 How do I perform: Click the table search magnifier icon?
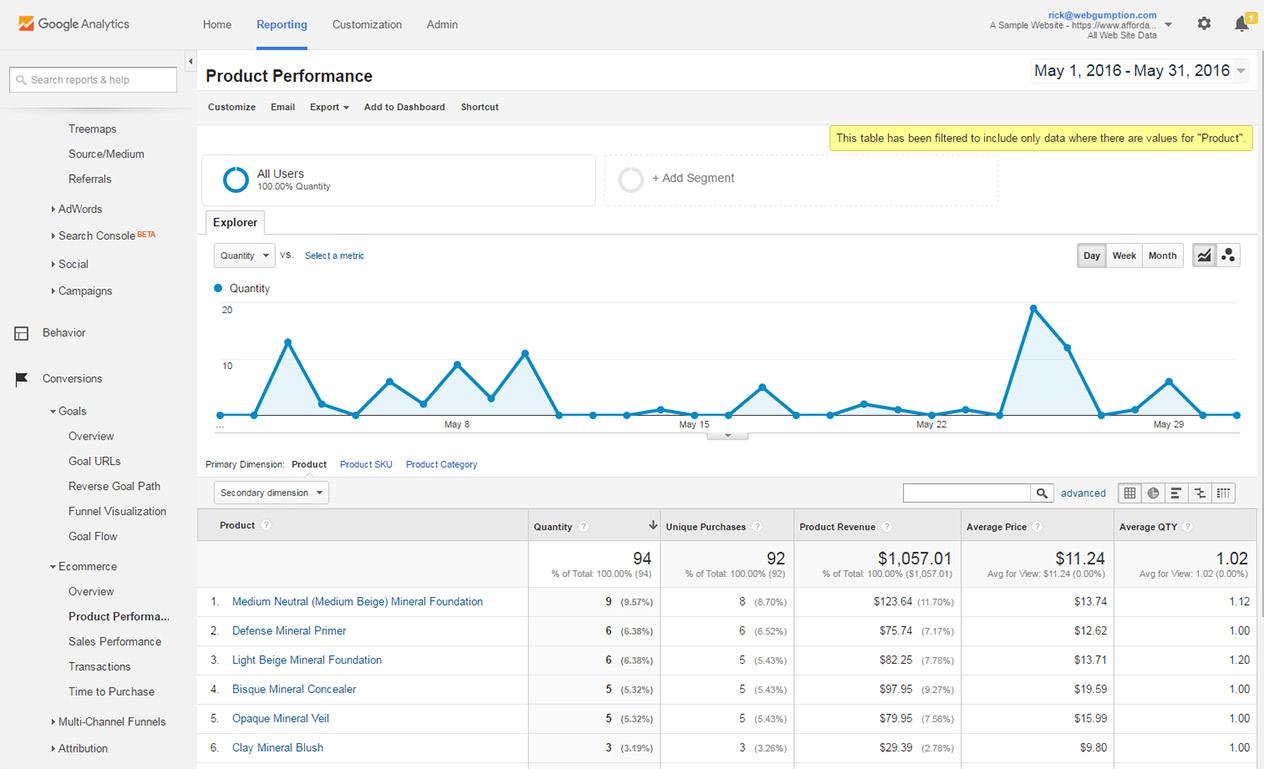coord(1043,493)
